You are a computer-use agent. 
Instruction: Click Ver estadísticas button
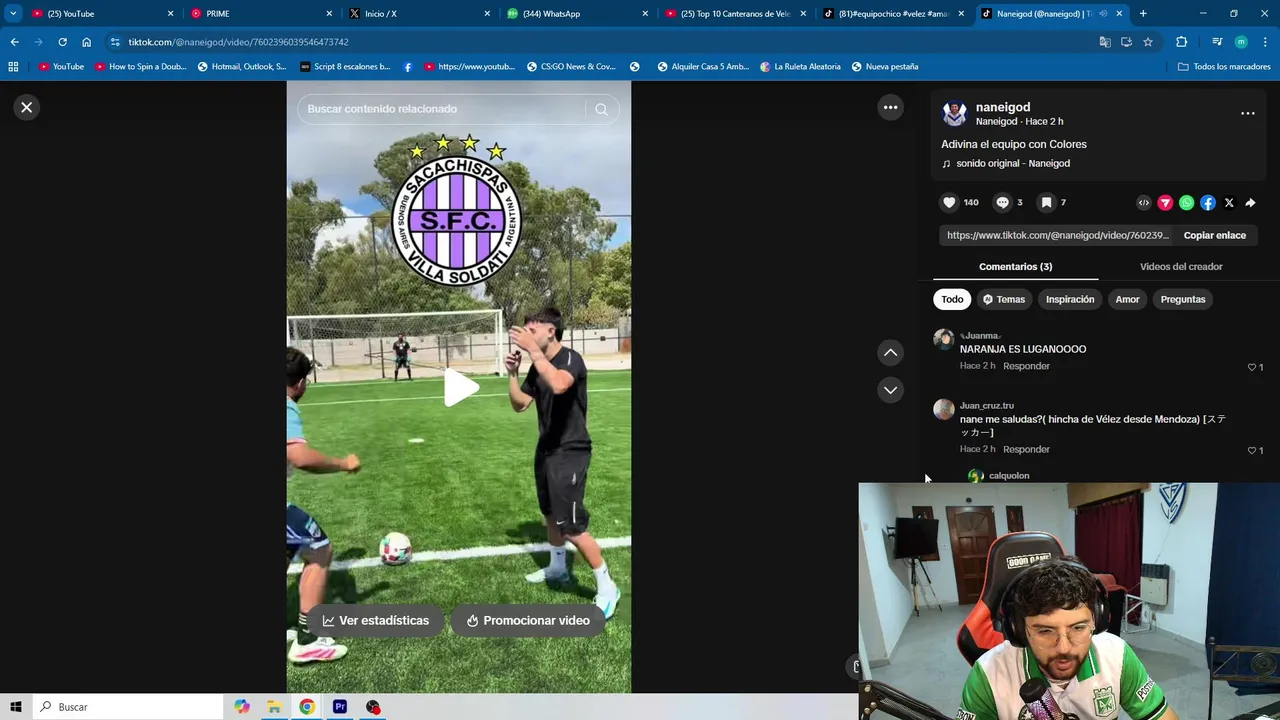click(x=375, y=620)
